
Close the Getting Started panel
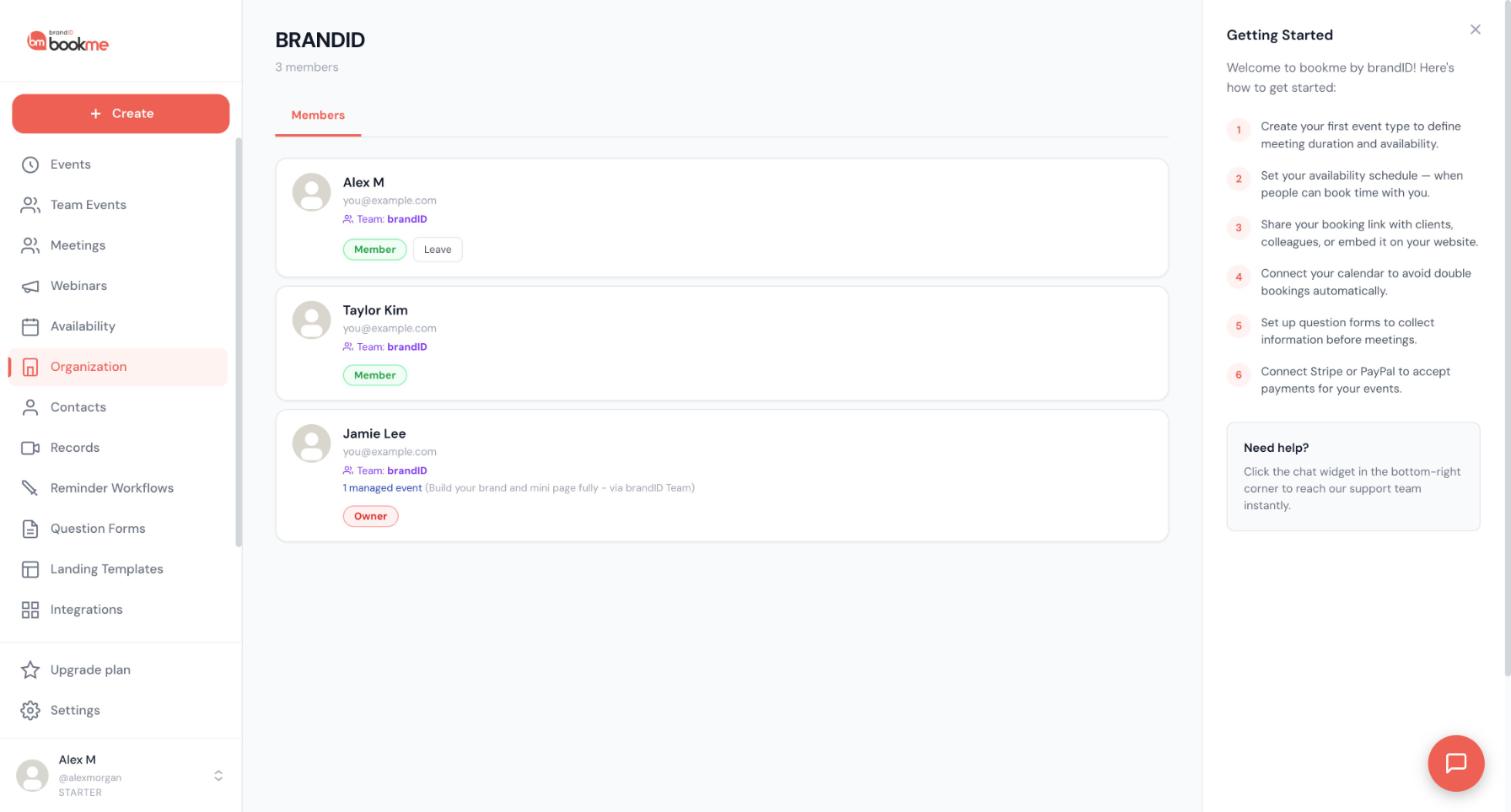[x=1475, y=30]
